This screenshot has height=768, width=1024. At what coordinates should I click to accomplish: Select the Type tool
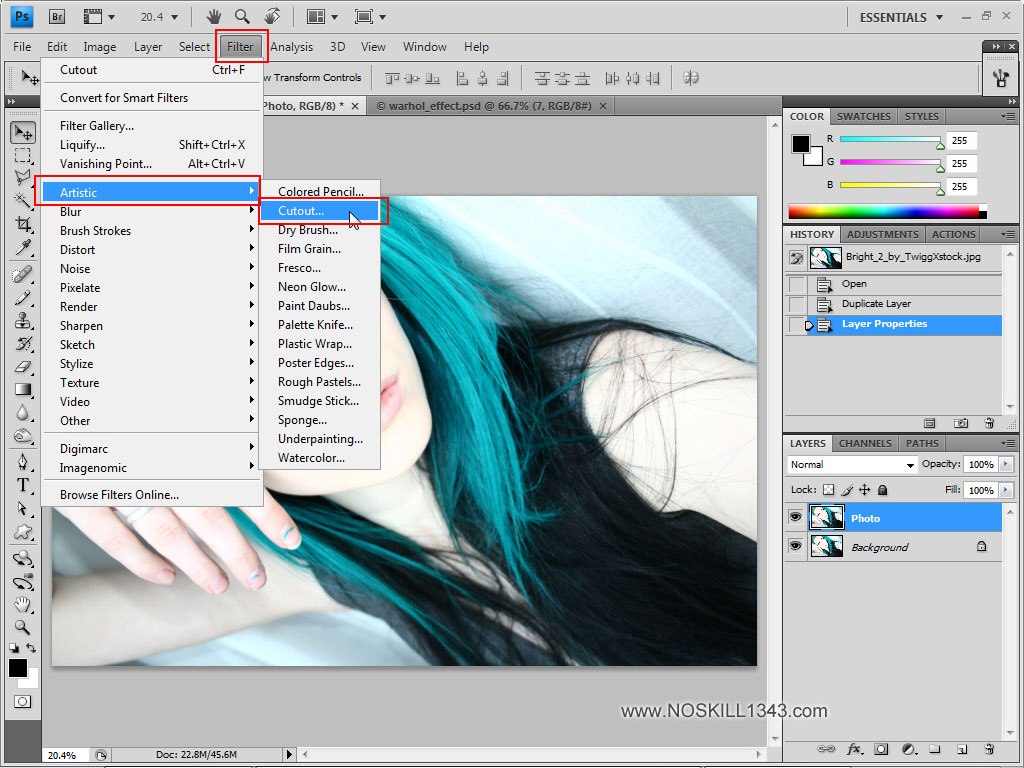24,485
